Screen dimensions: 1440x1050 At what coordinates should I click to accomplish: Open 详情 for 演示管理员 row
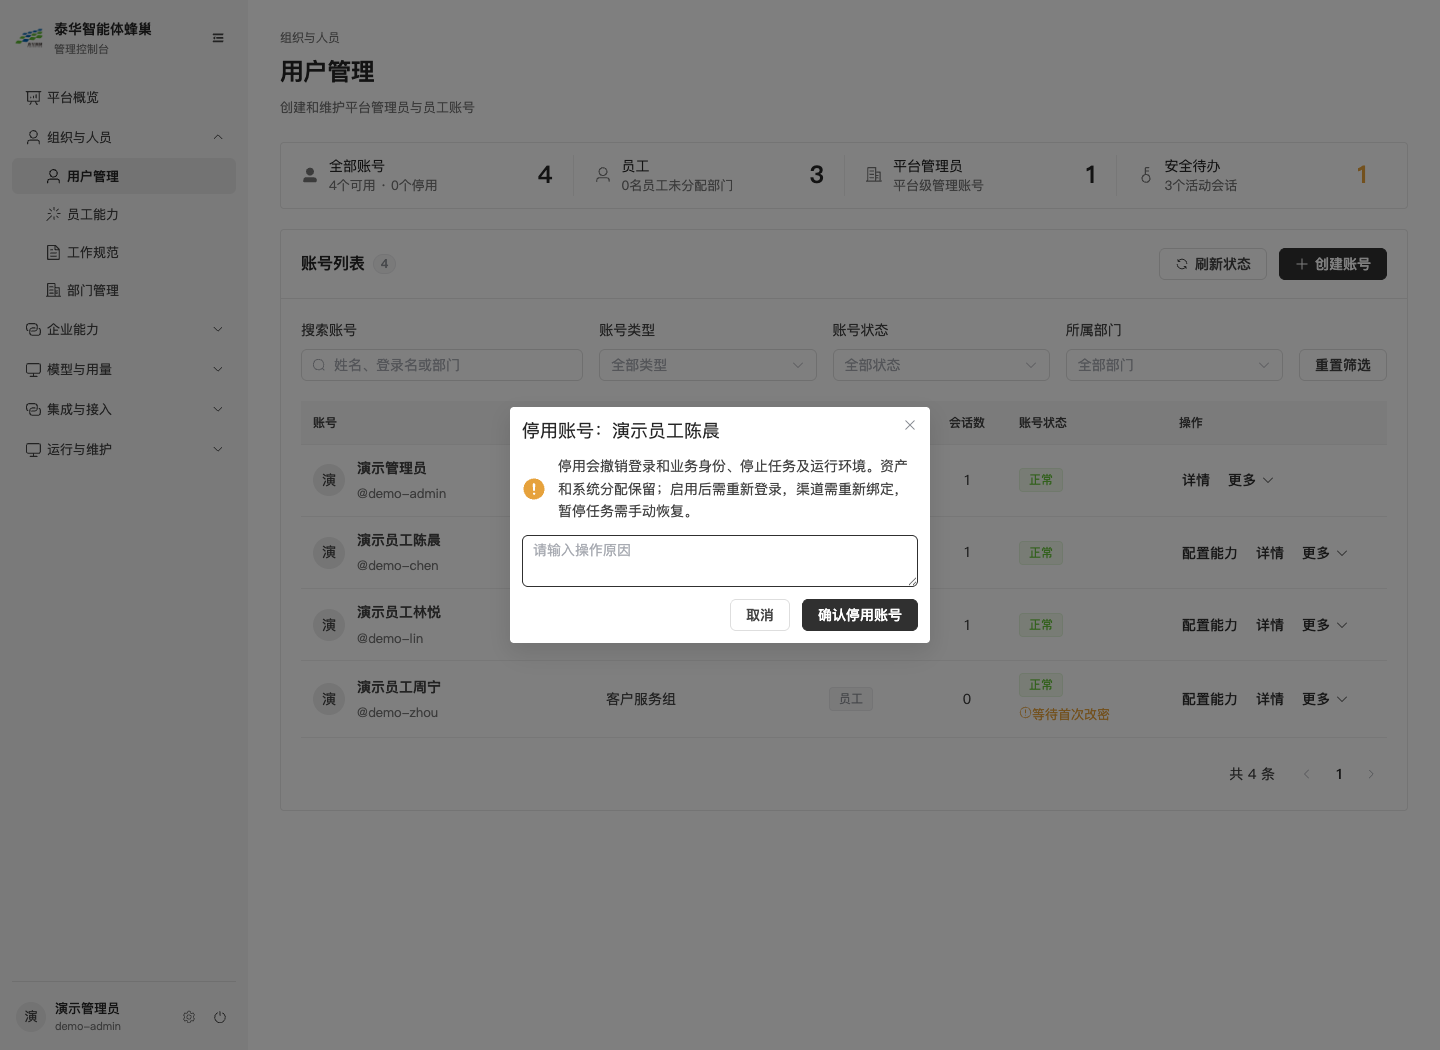pos(1196,480)
